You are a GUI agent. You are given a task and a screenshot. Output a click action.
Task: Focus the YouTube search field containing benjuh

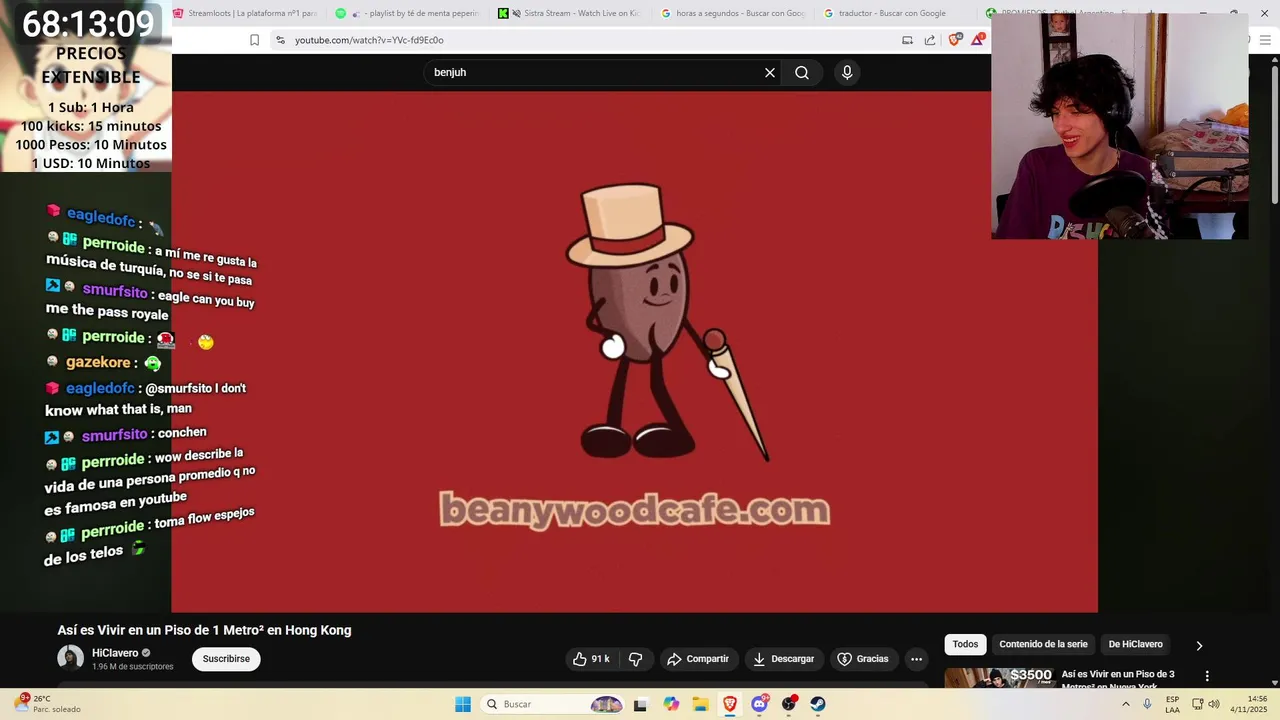point(595,72)
